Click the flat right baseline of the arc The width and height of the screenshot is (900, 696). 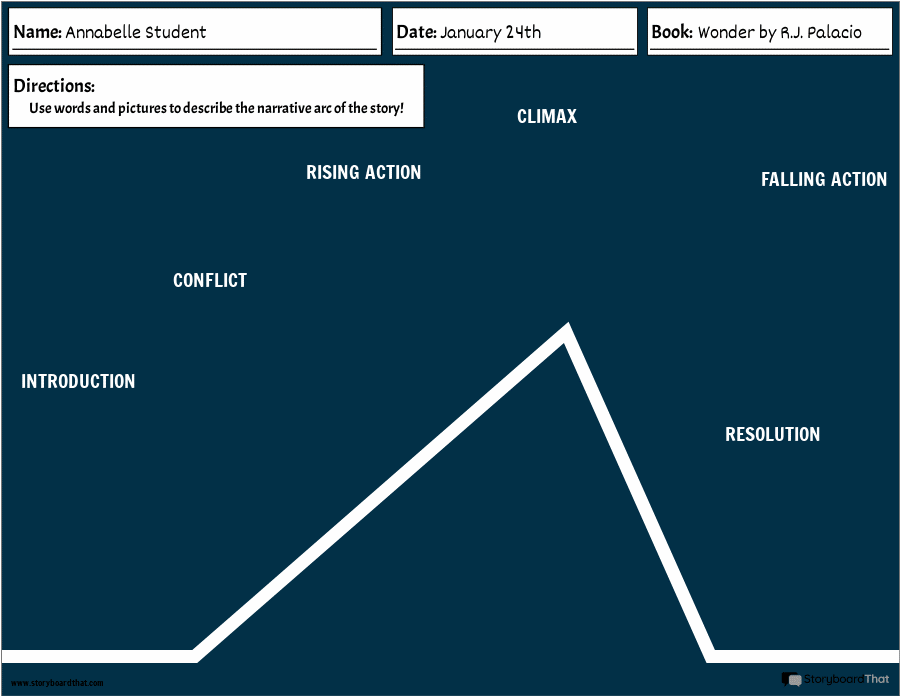pos(800,656)
